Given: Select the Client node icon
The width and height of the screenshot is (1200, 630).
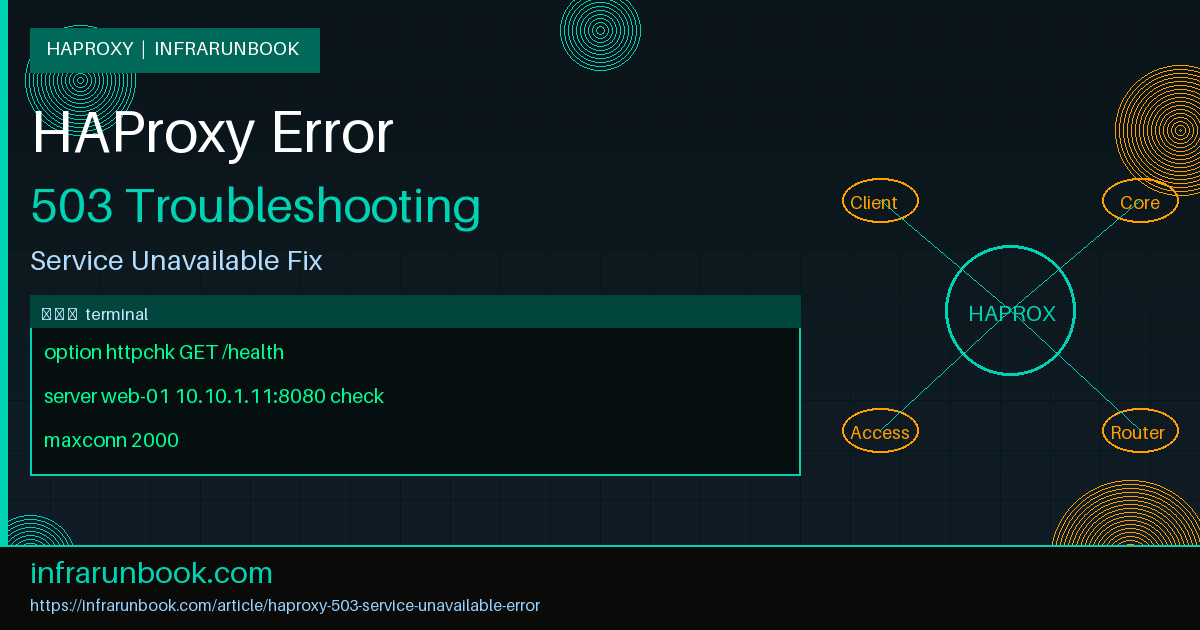Looking at the screenshot, I should 879,201.
